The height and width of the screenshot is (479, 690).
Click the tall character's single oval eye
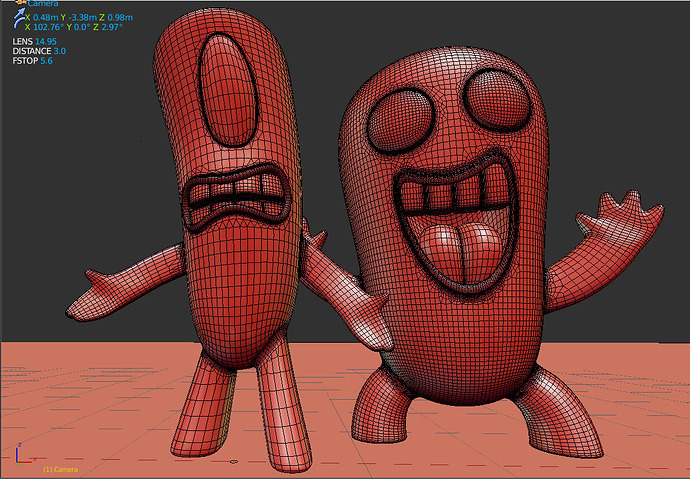pyautogui.click(x=228, y=90)
